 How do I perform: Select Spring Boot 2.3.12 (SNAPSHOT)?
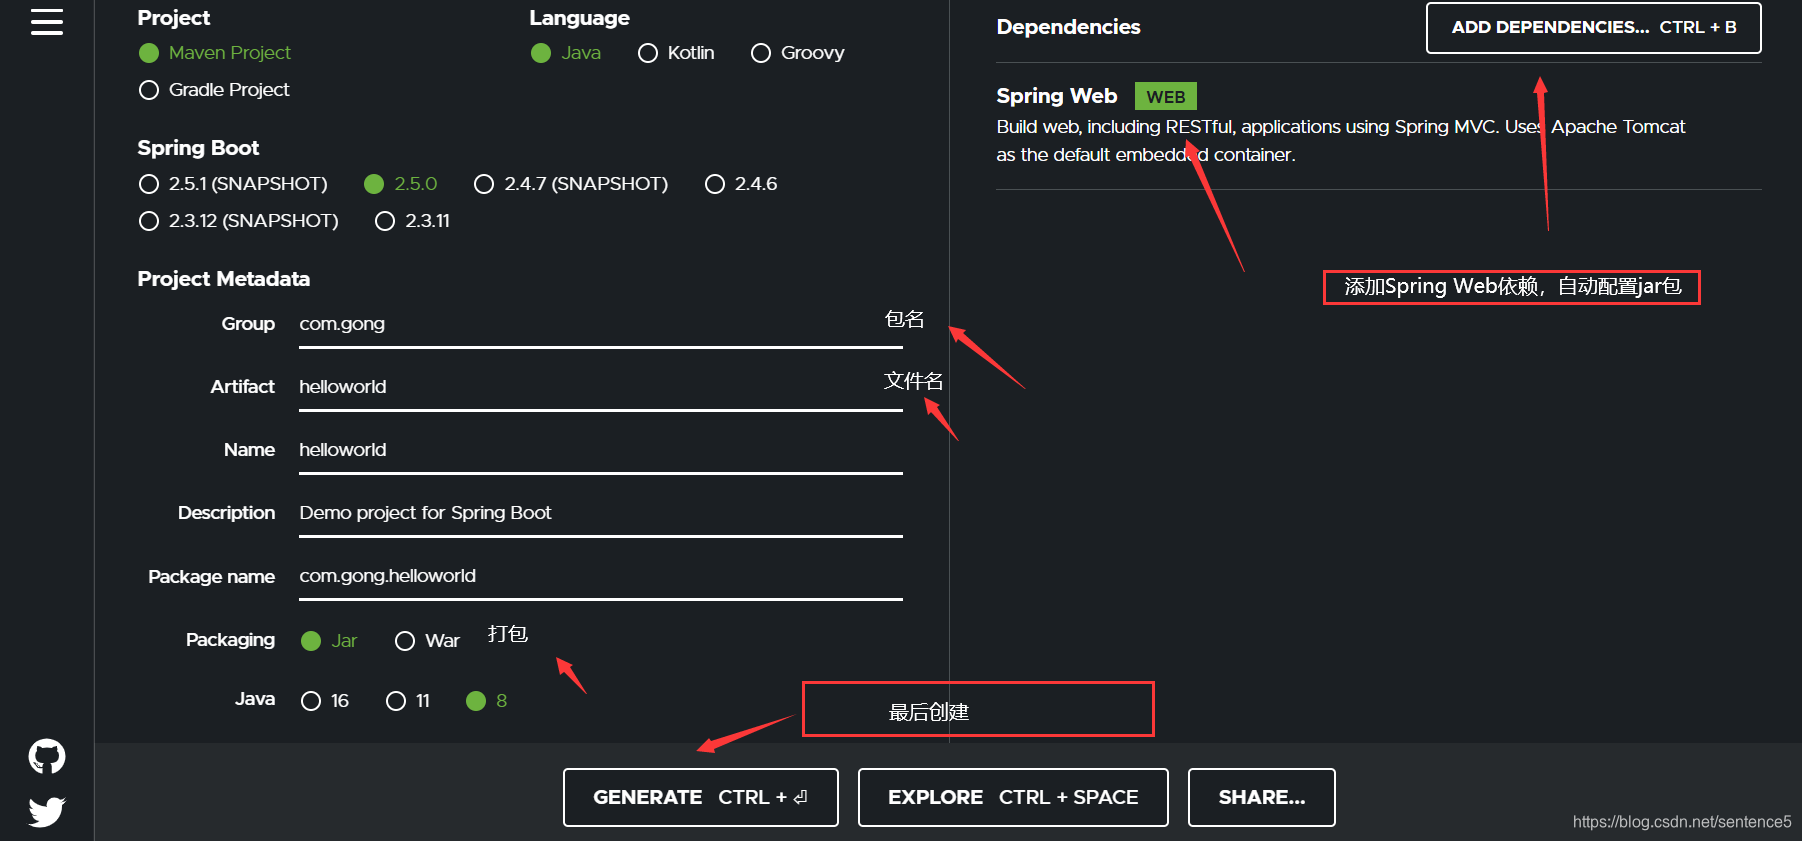pyautogui.click(x=239, y=221)
